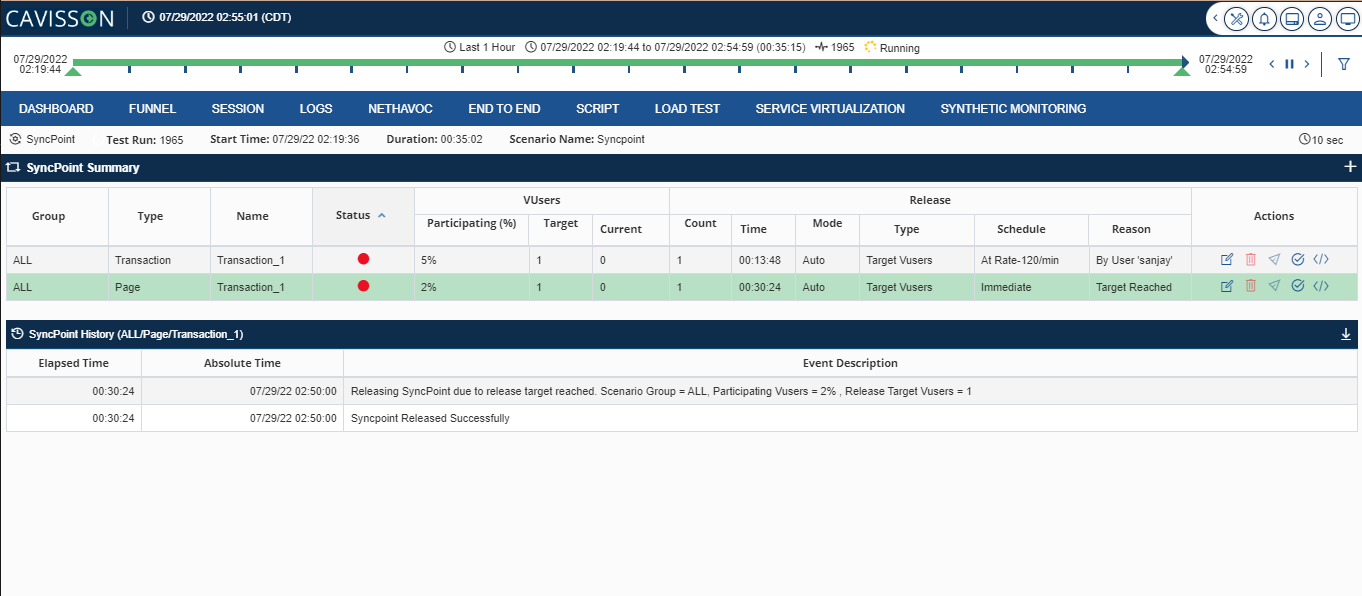This screenshot has width=1362, height=596.
Task: Open the LOAD TEST menu
Action: pyautogui.click(x=687, y=108)
